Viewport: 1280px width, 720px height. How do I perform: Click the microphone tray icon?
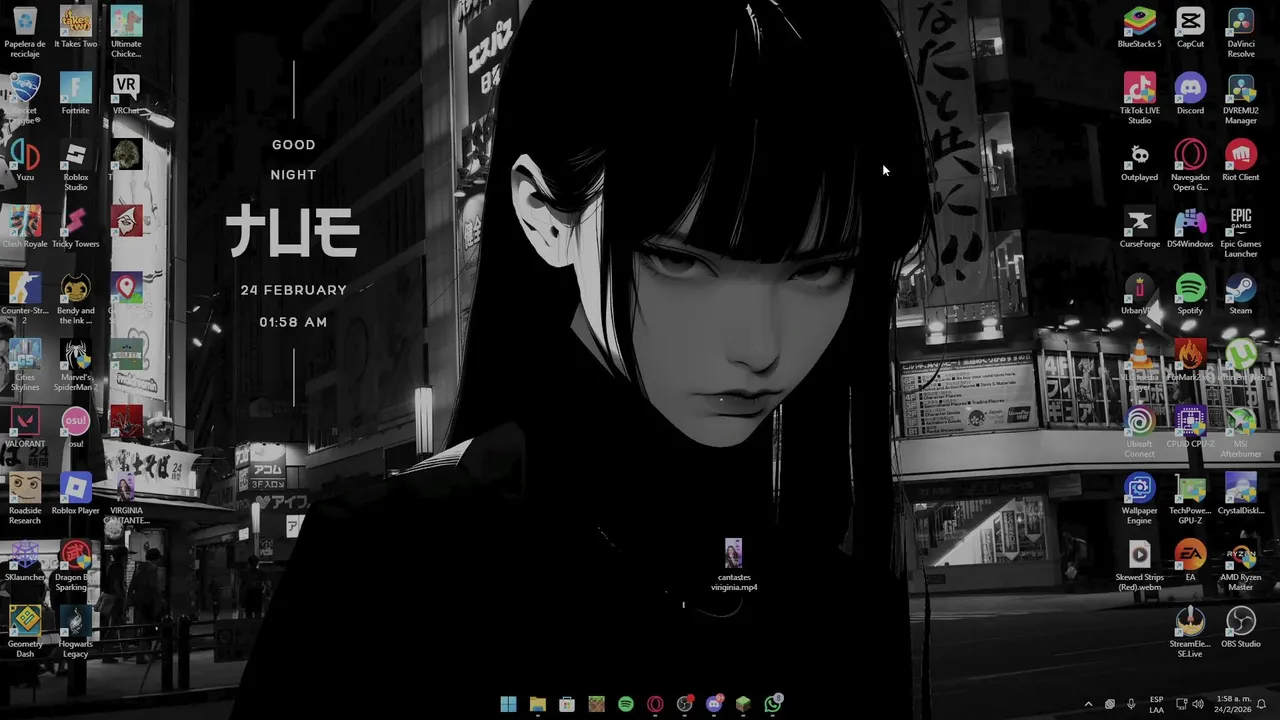pos(1131,704)
